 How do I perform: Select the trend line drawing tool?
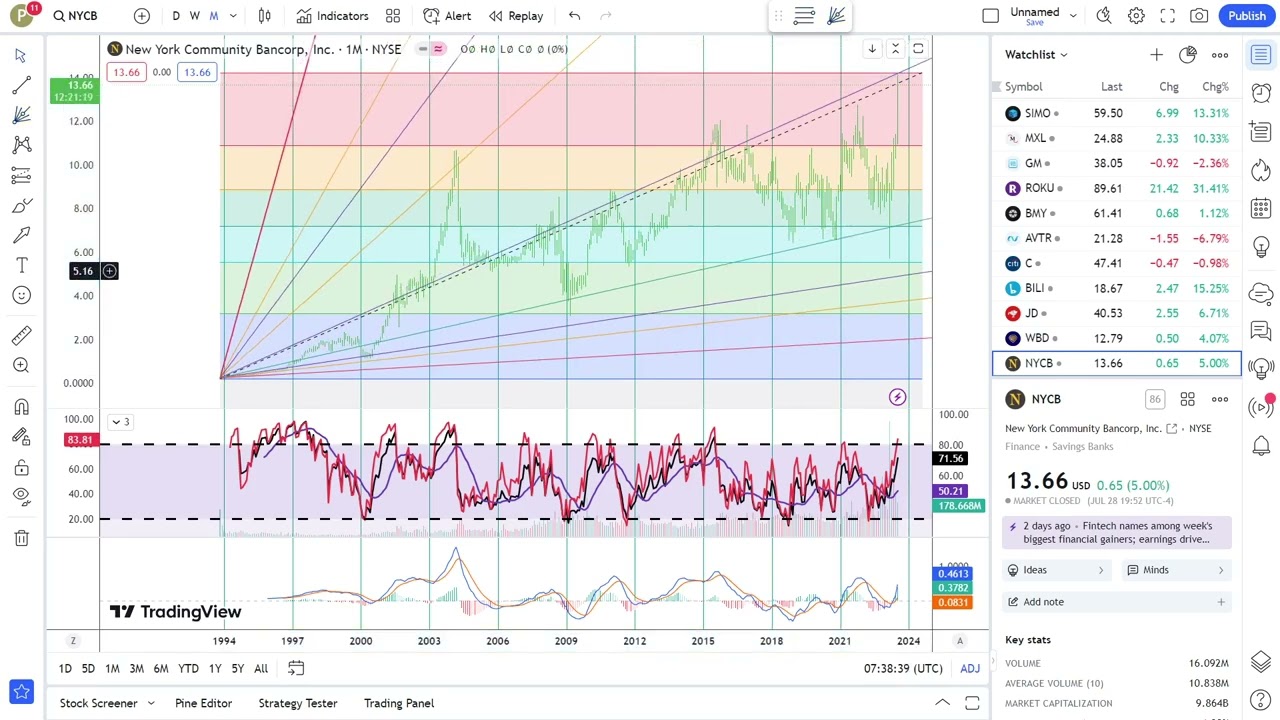click(x=21, y=86)
